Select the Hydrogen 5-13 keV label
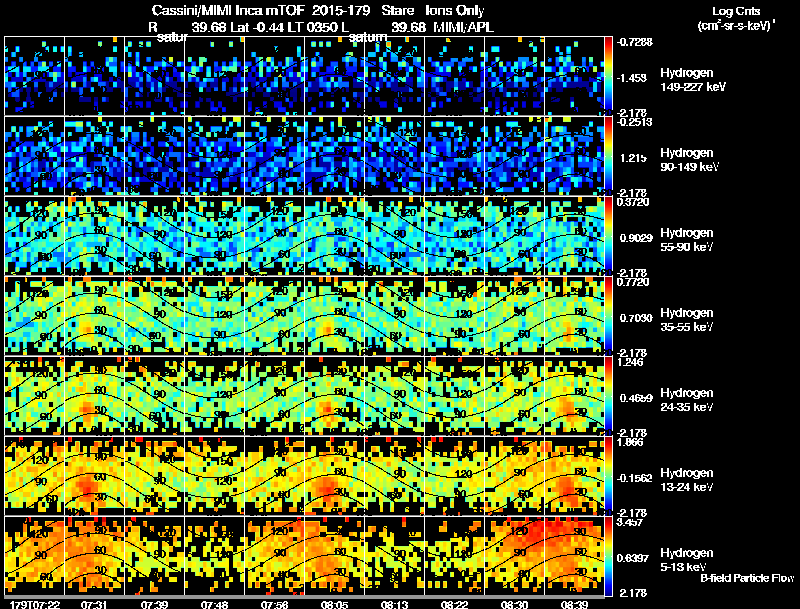800x609 pixels. coord(687,560)
